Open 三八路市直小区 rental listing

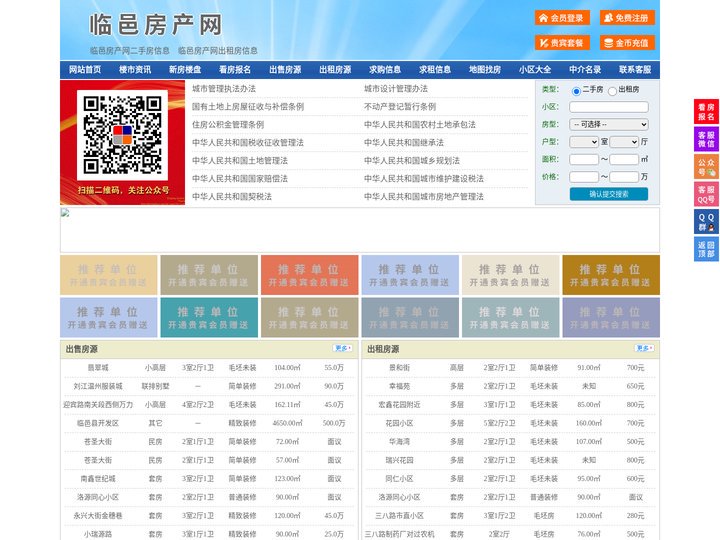point(399,516)
